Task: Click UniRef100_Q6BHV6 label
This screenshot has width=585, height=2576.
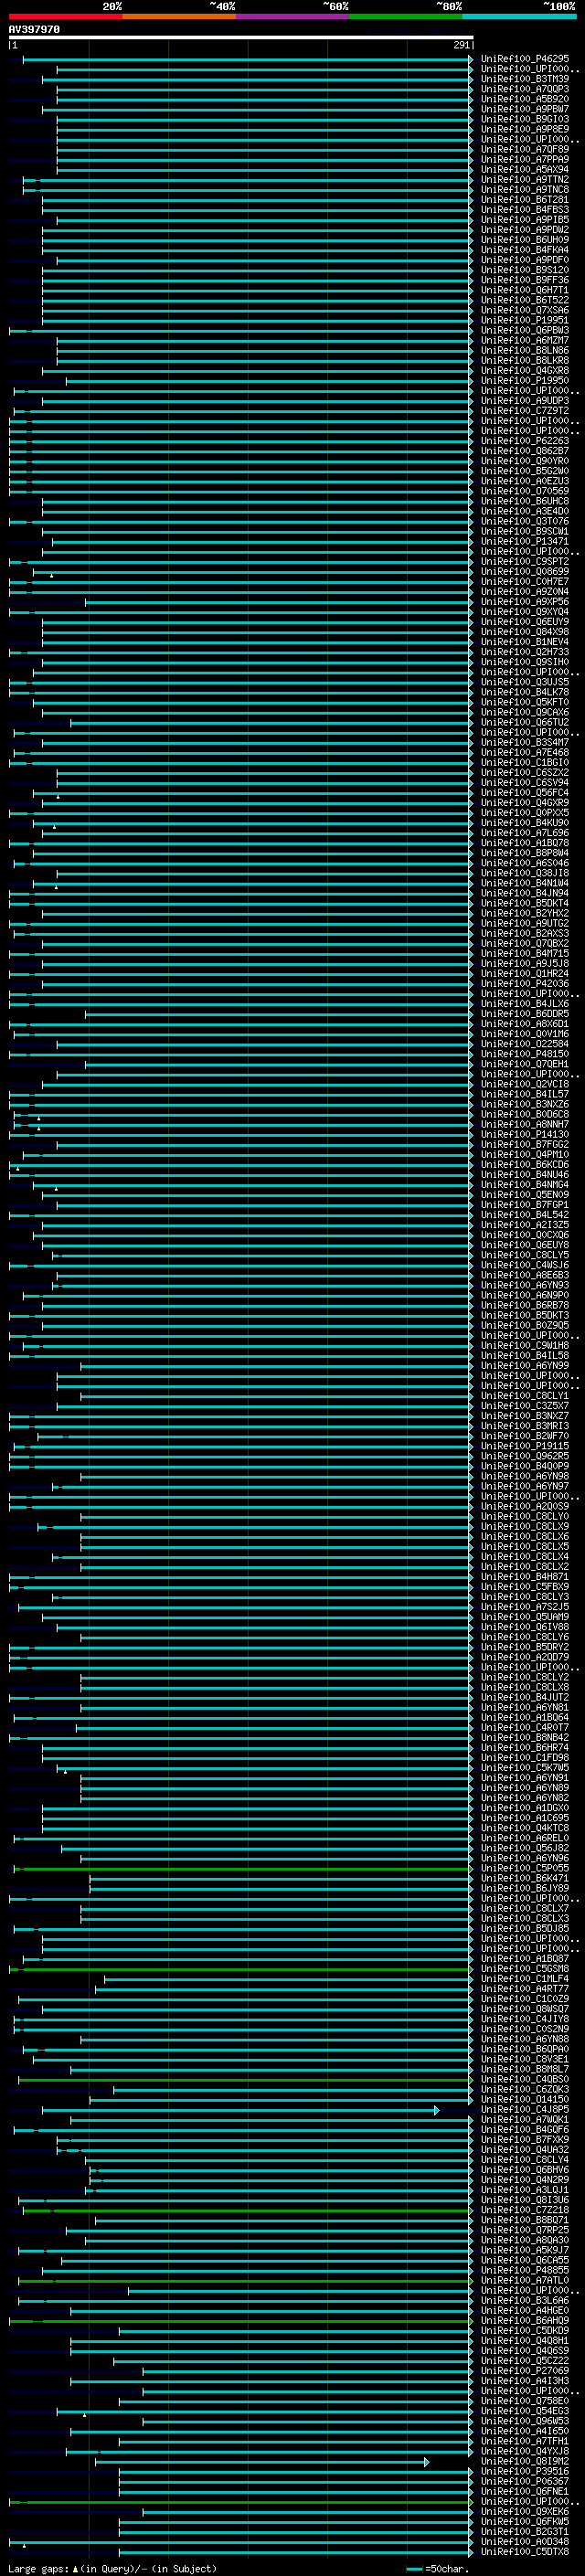Action: (524, 2169)
